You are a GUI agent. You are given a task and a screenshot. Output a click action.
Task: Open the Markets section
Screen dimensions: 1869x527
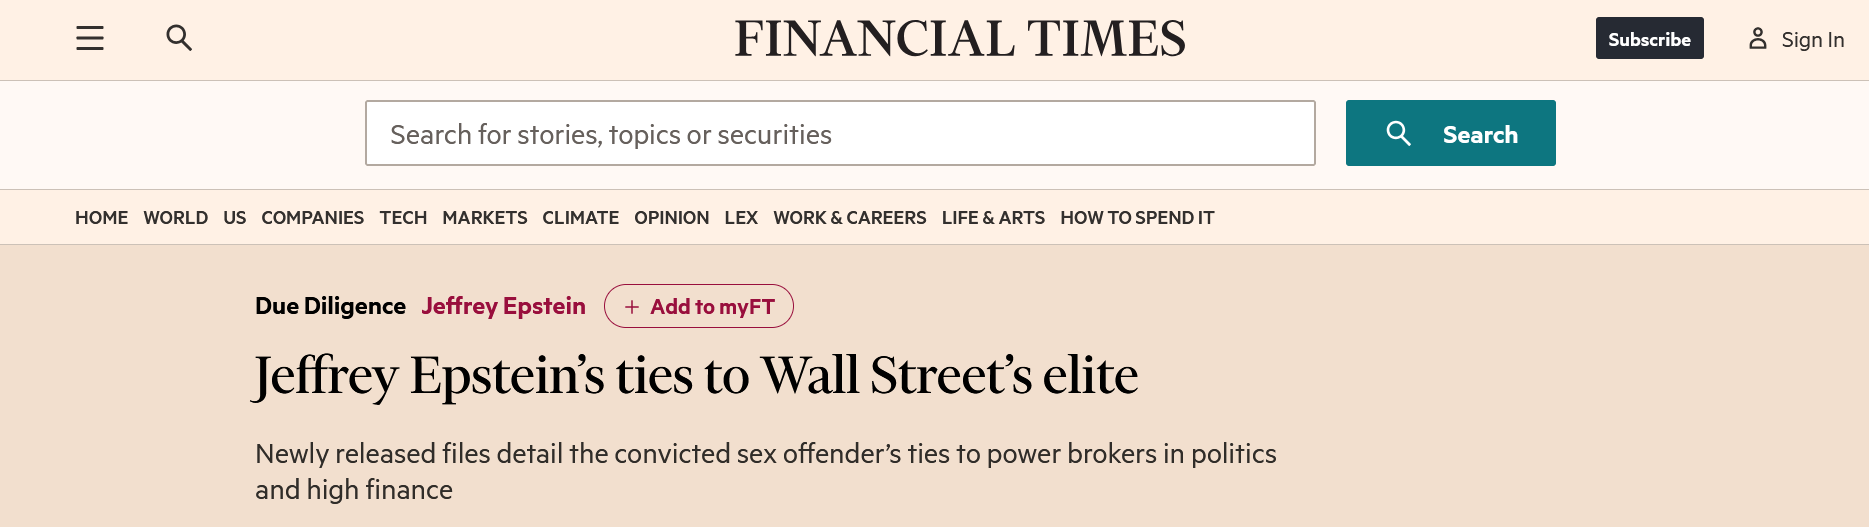click(x=484, y=218)
